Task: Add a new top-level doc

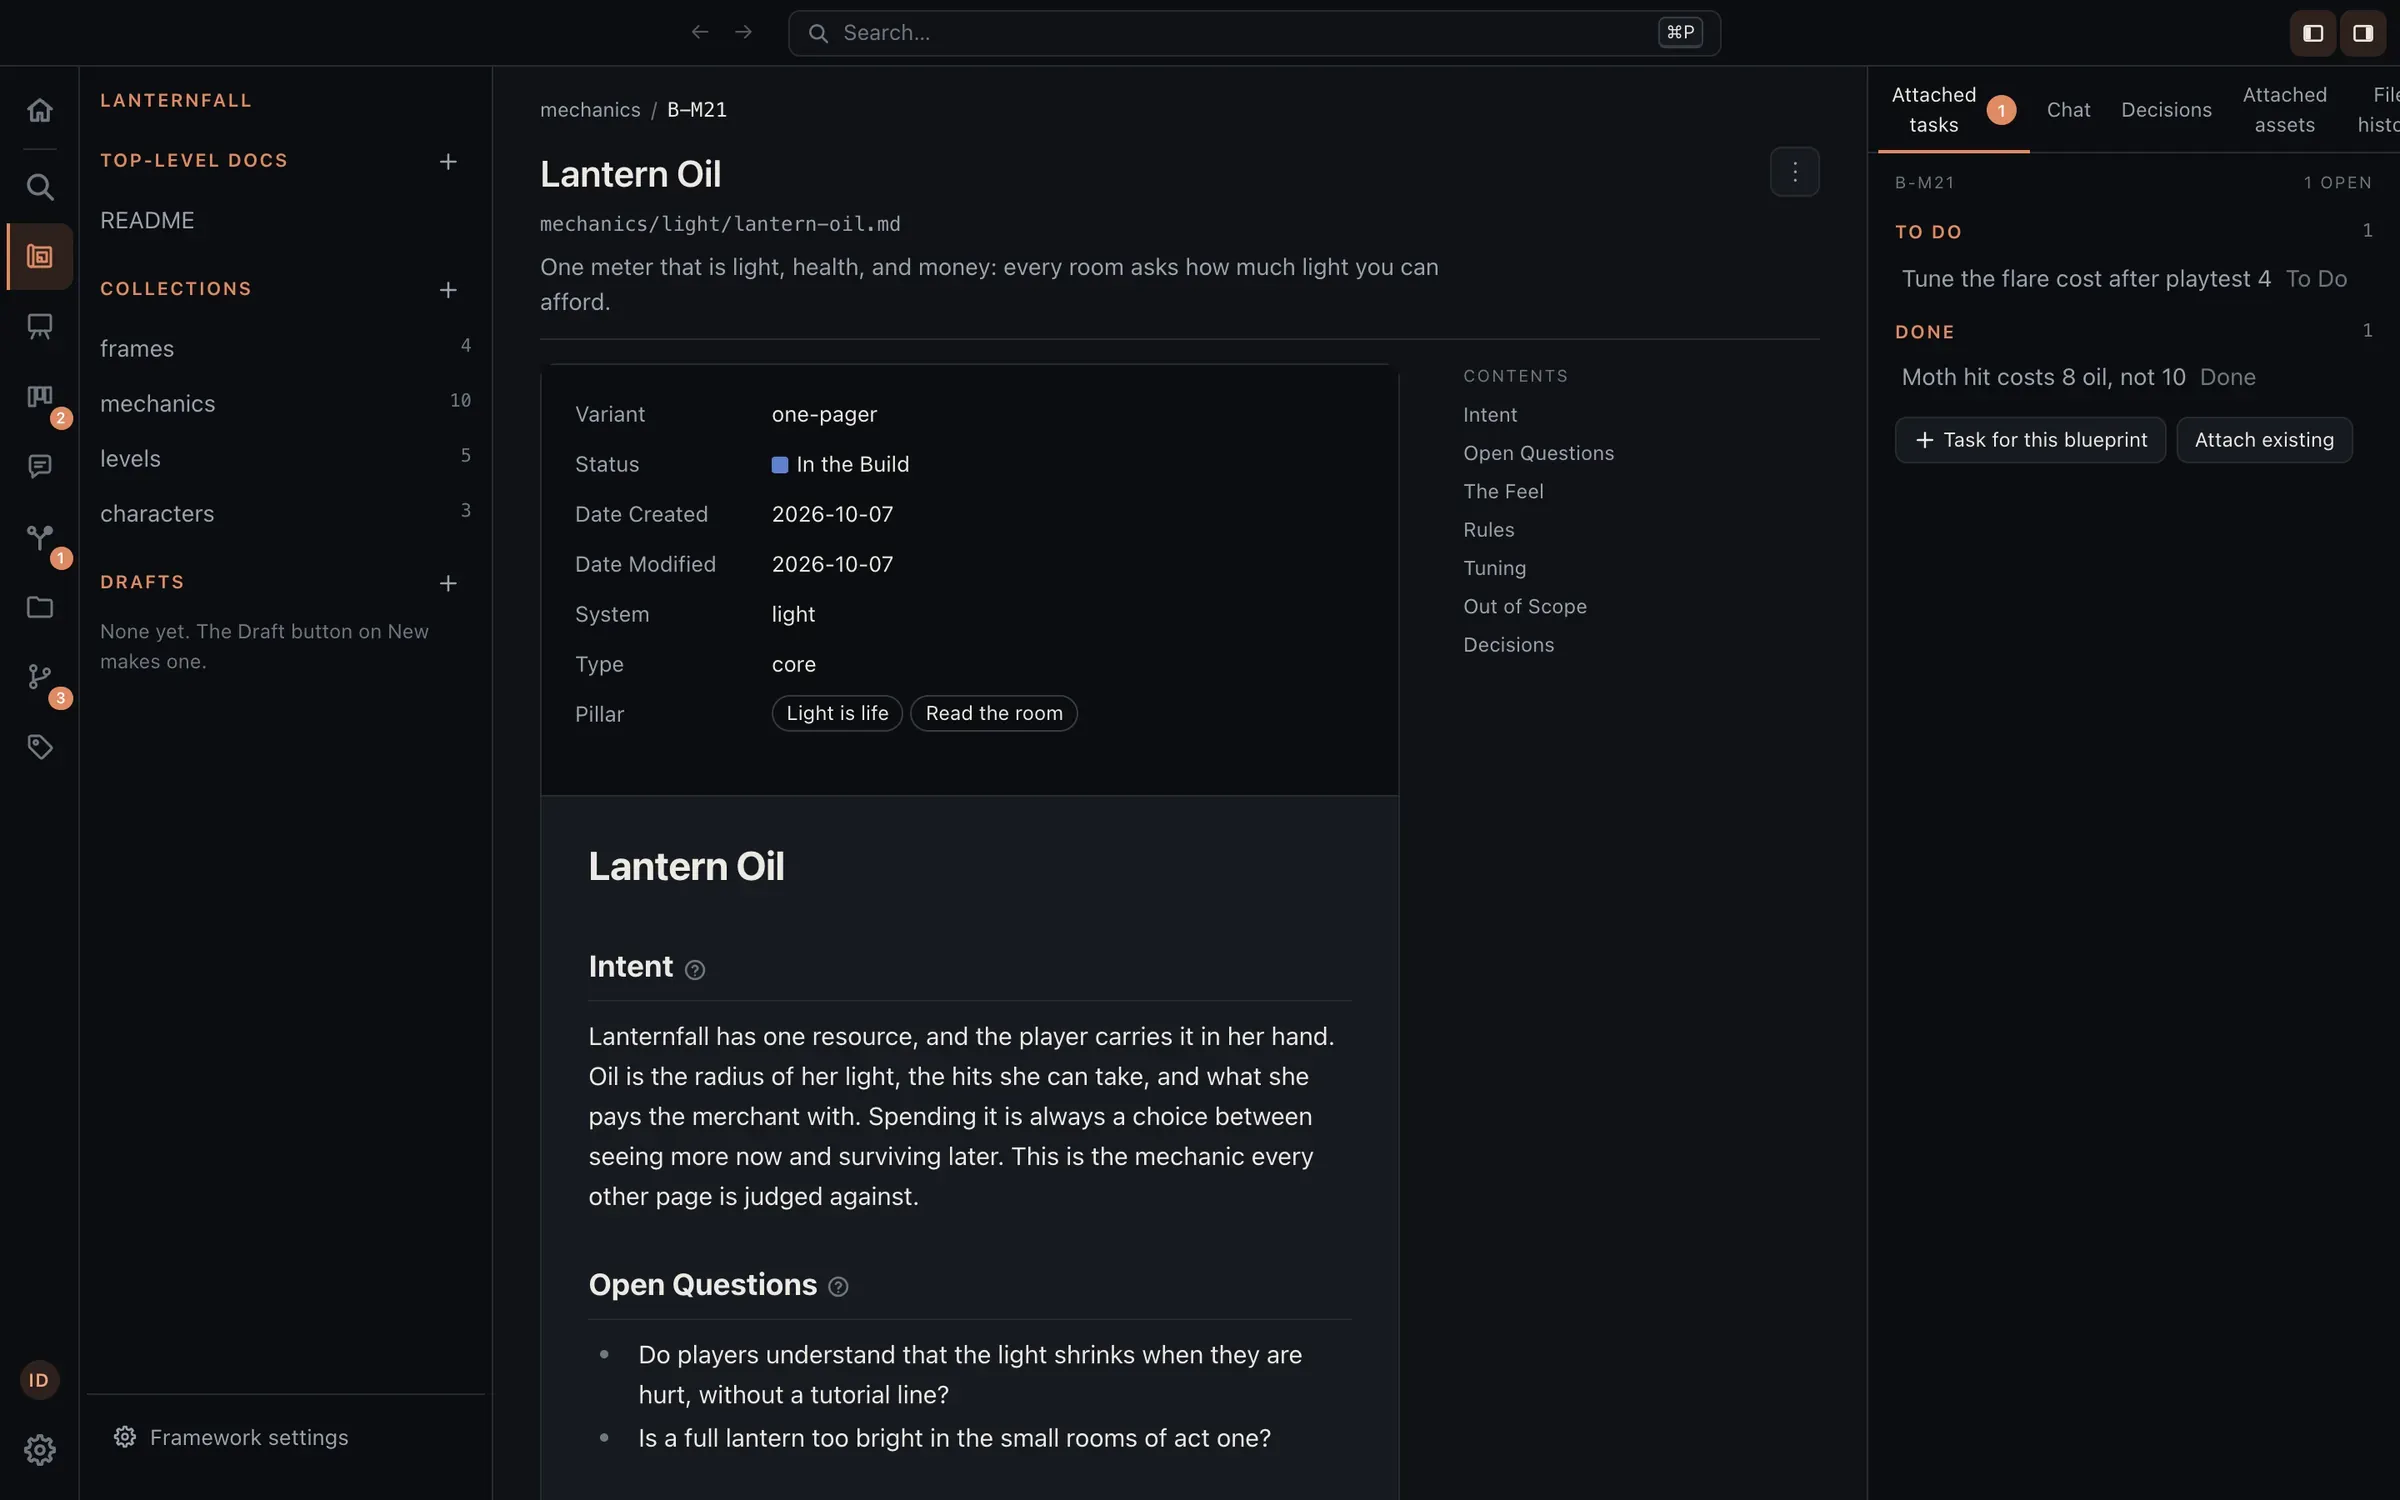Action: pyautogui.click(x=448, y=161)
